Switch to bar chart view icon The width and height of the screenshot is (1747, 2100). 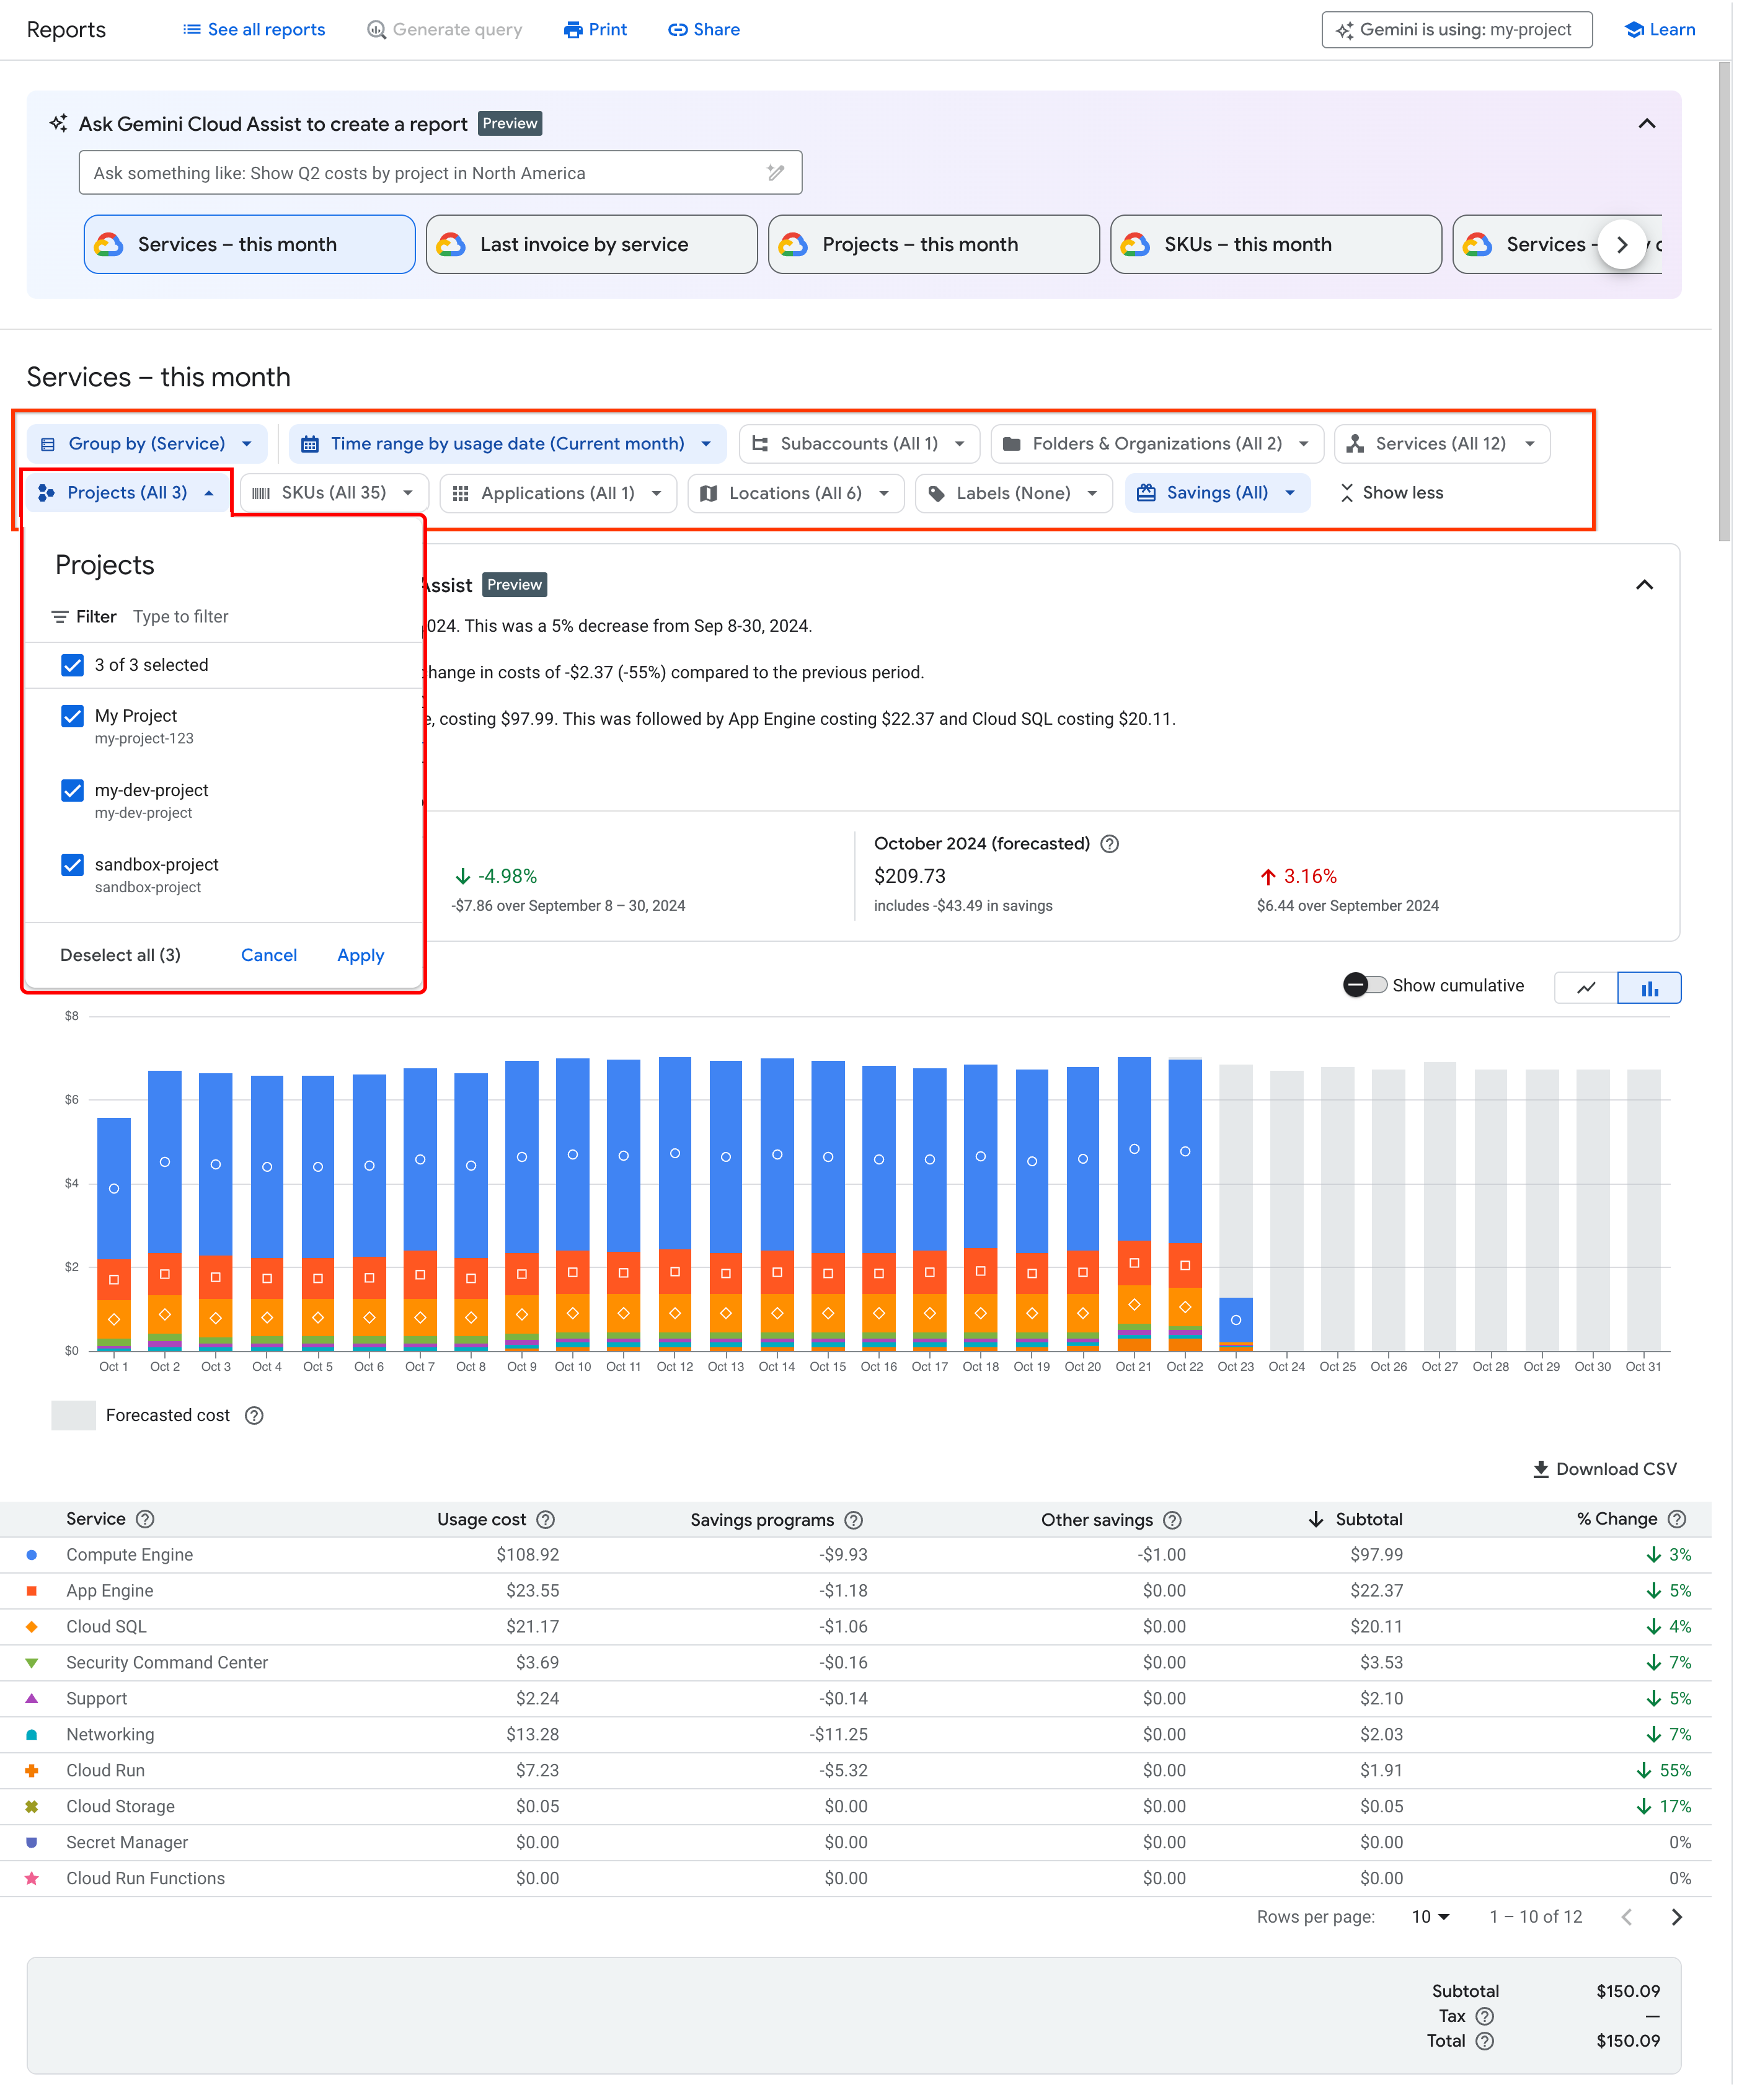(x=1649, y=988)
